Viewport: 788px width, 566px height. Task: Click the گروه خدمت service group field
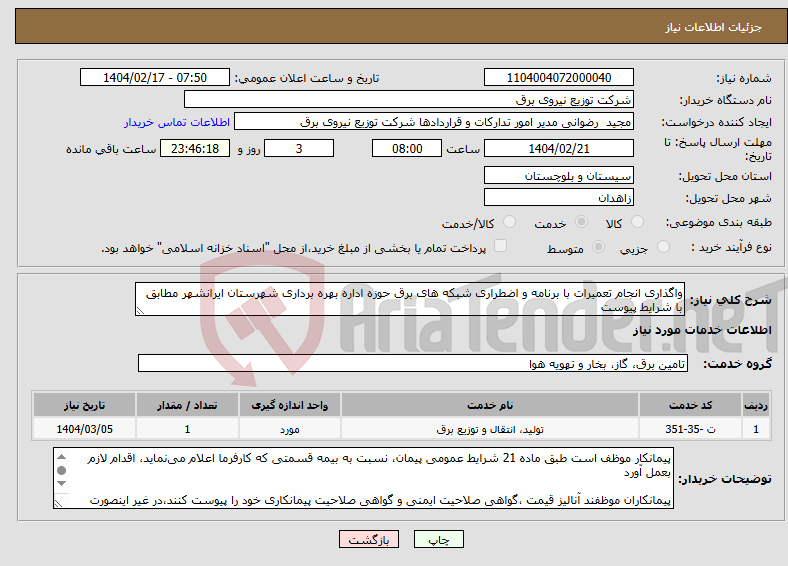(x=413, y=363)
